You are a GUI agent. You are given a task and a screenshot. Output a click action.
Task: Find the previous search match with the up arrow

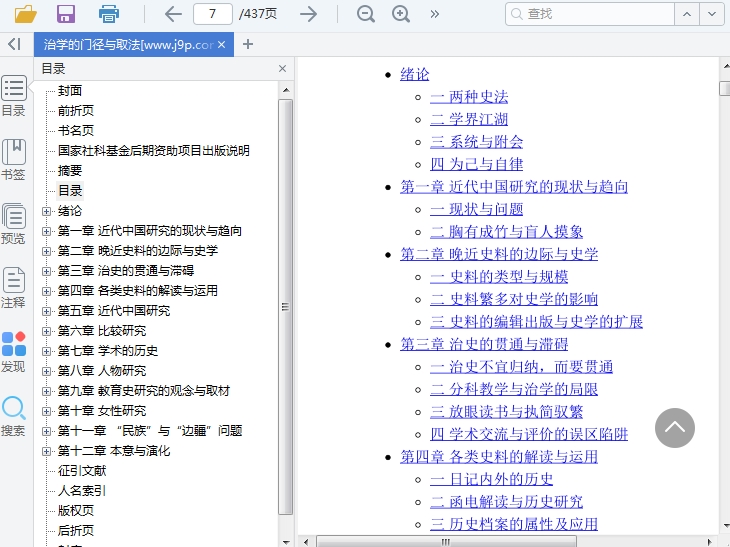687,14
